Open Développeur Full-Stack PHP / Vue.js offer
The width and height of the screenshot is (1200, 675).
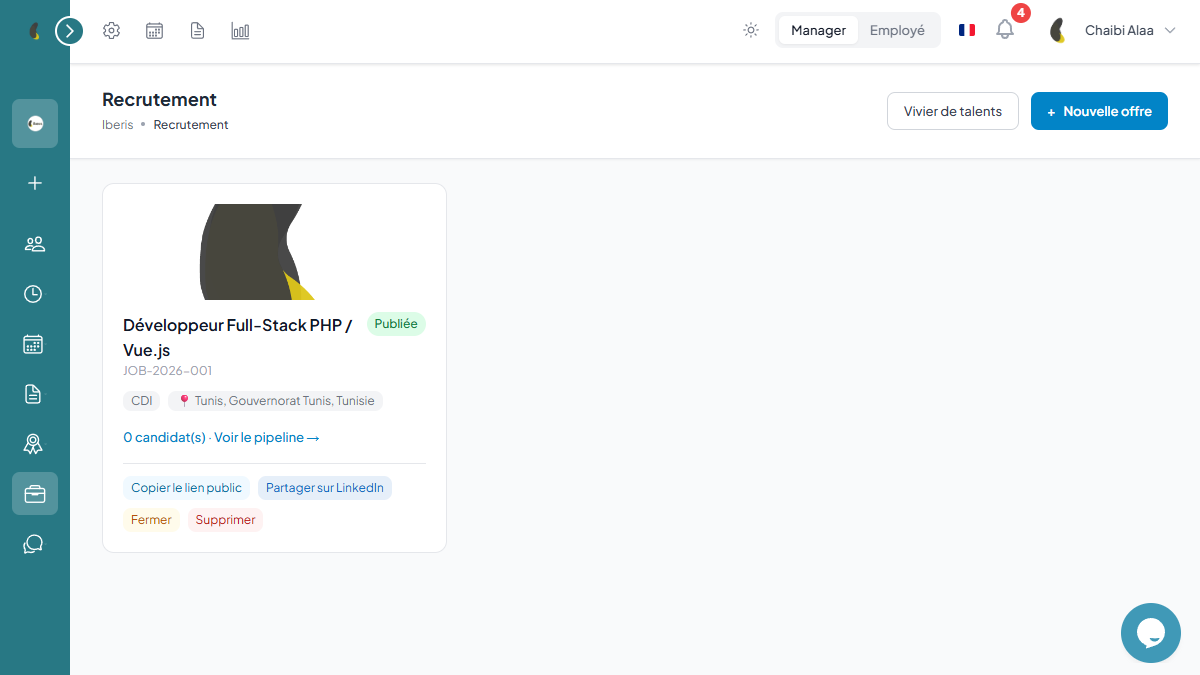pyautogui.click(x=238, y=337)
